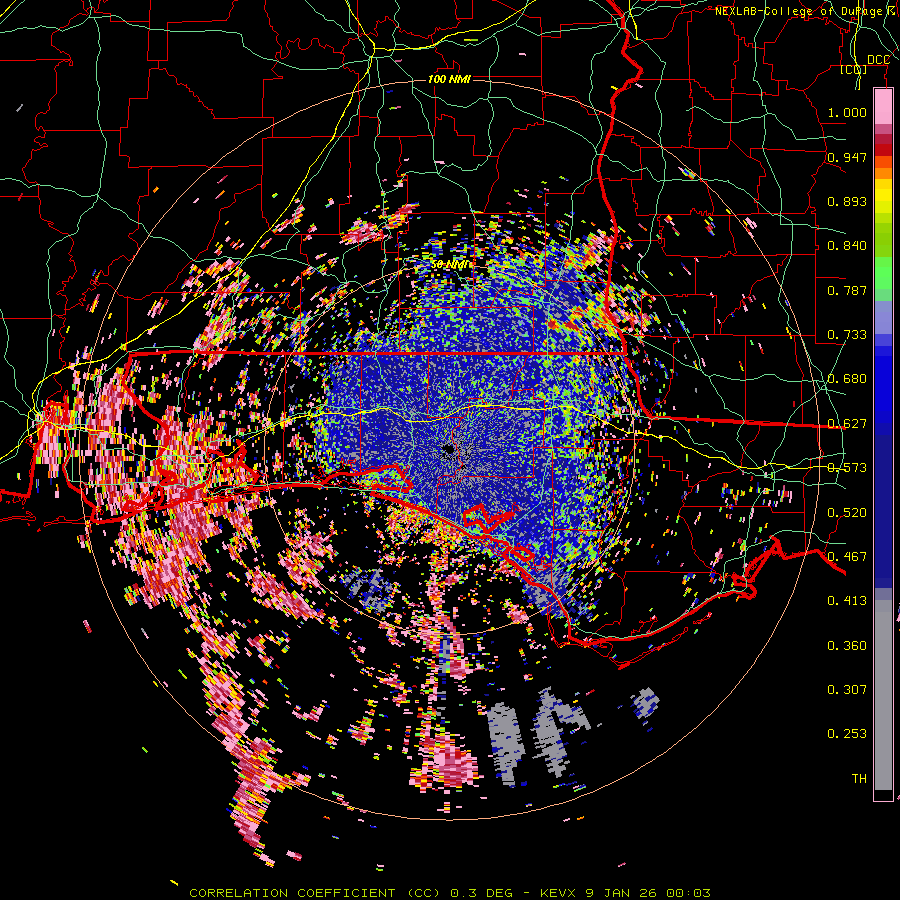This screenshot has height=900, width=900.
Task: Pick the gray swatch near 0.307
Action: coord(883,700)
